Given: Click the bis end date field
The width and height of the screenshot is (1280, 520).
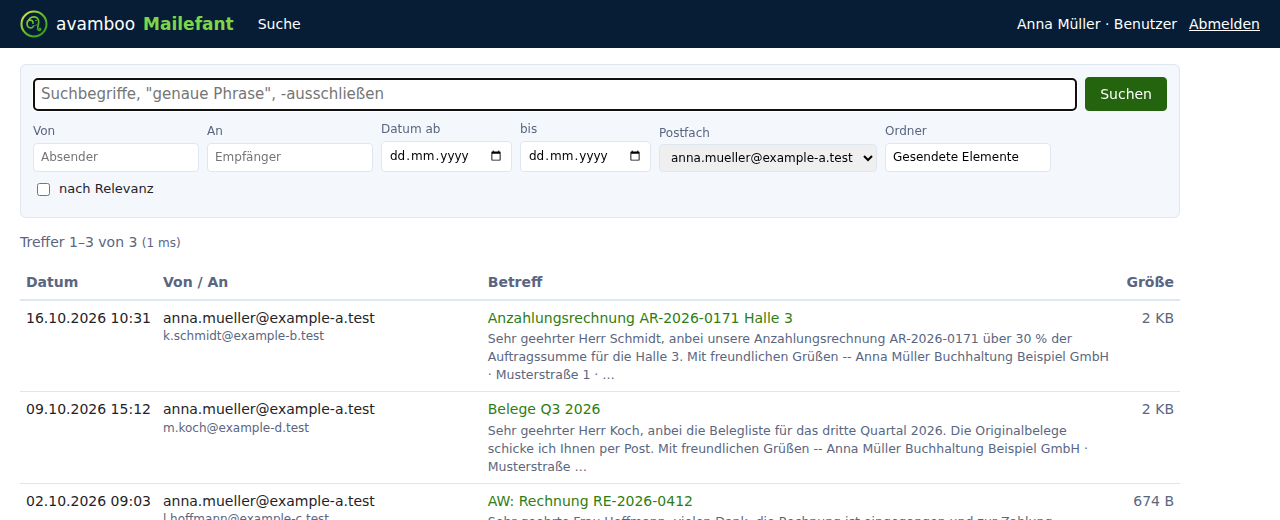Looking at the screenshot, I should click(x=585, y=156).
